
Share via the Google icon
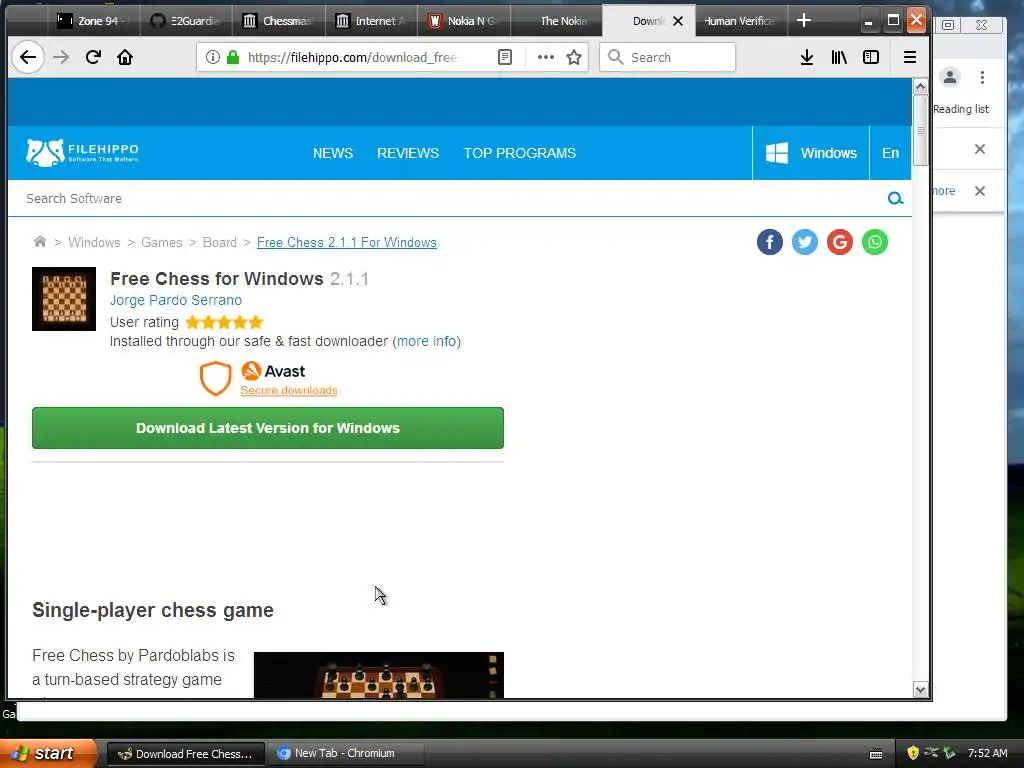[x=840, y=242]
